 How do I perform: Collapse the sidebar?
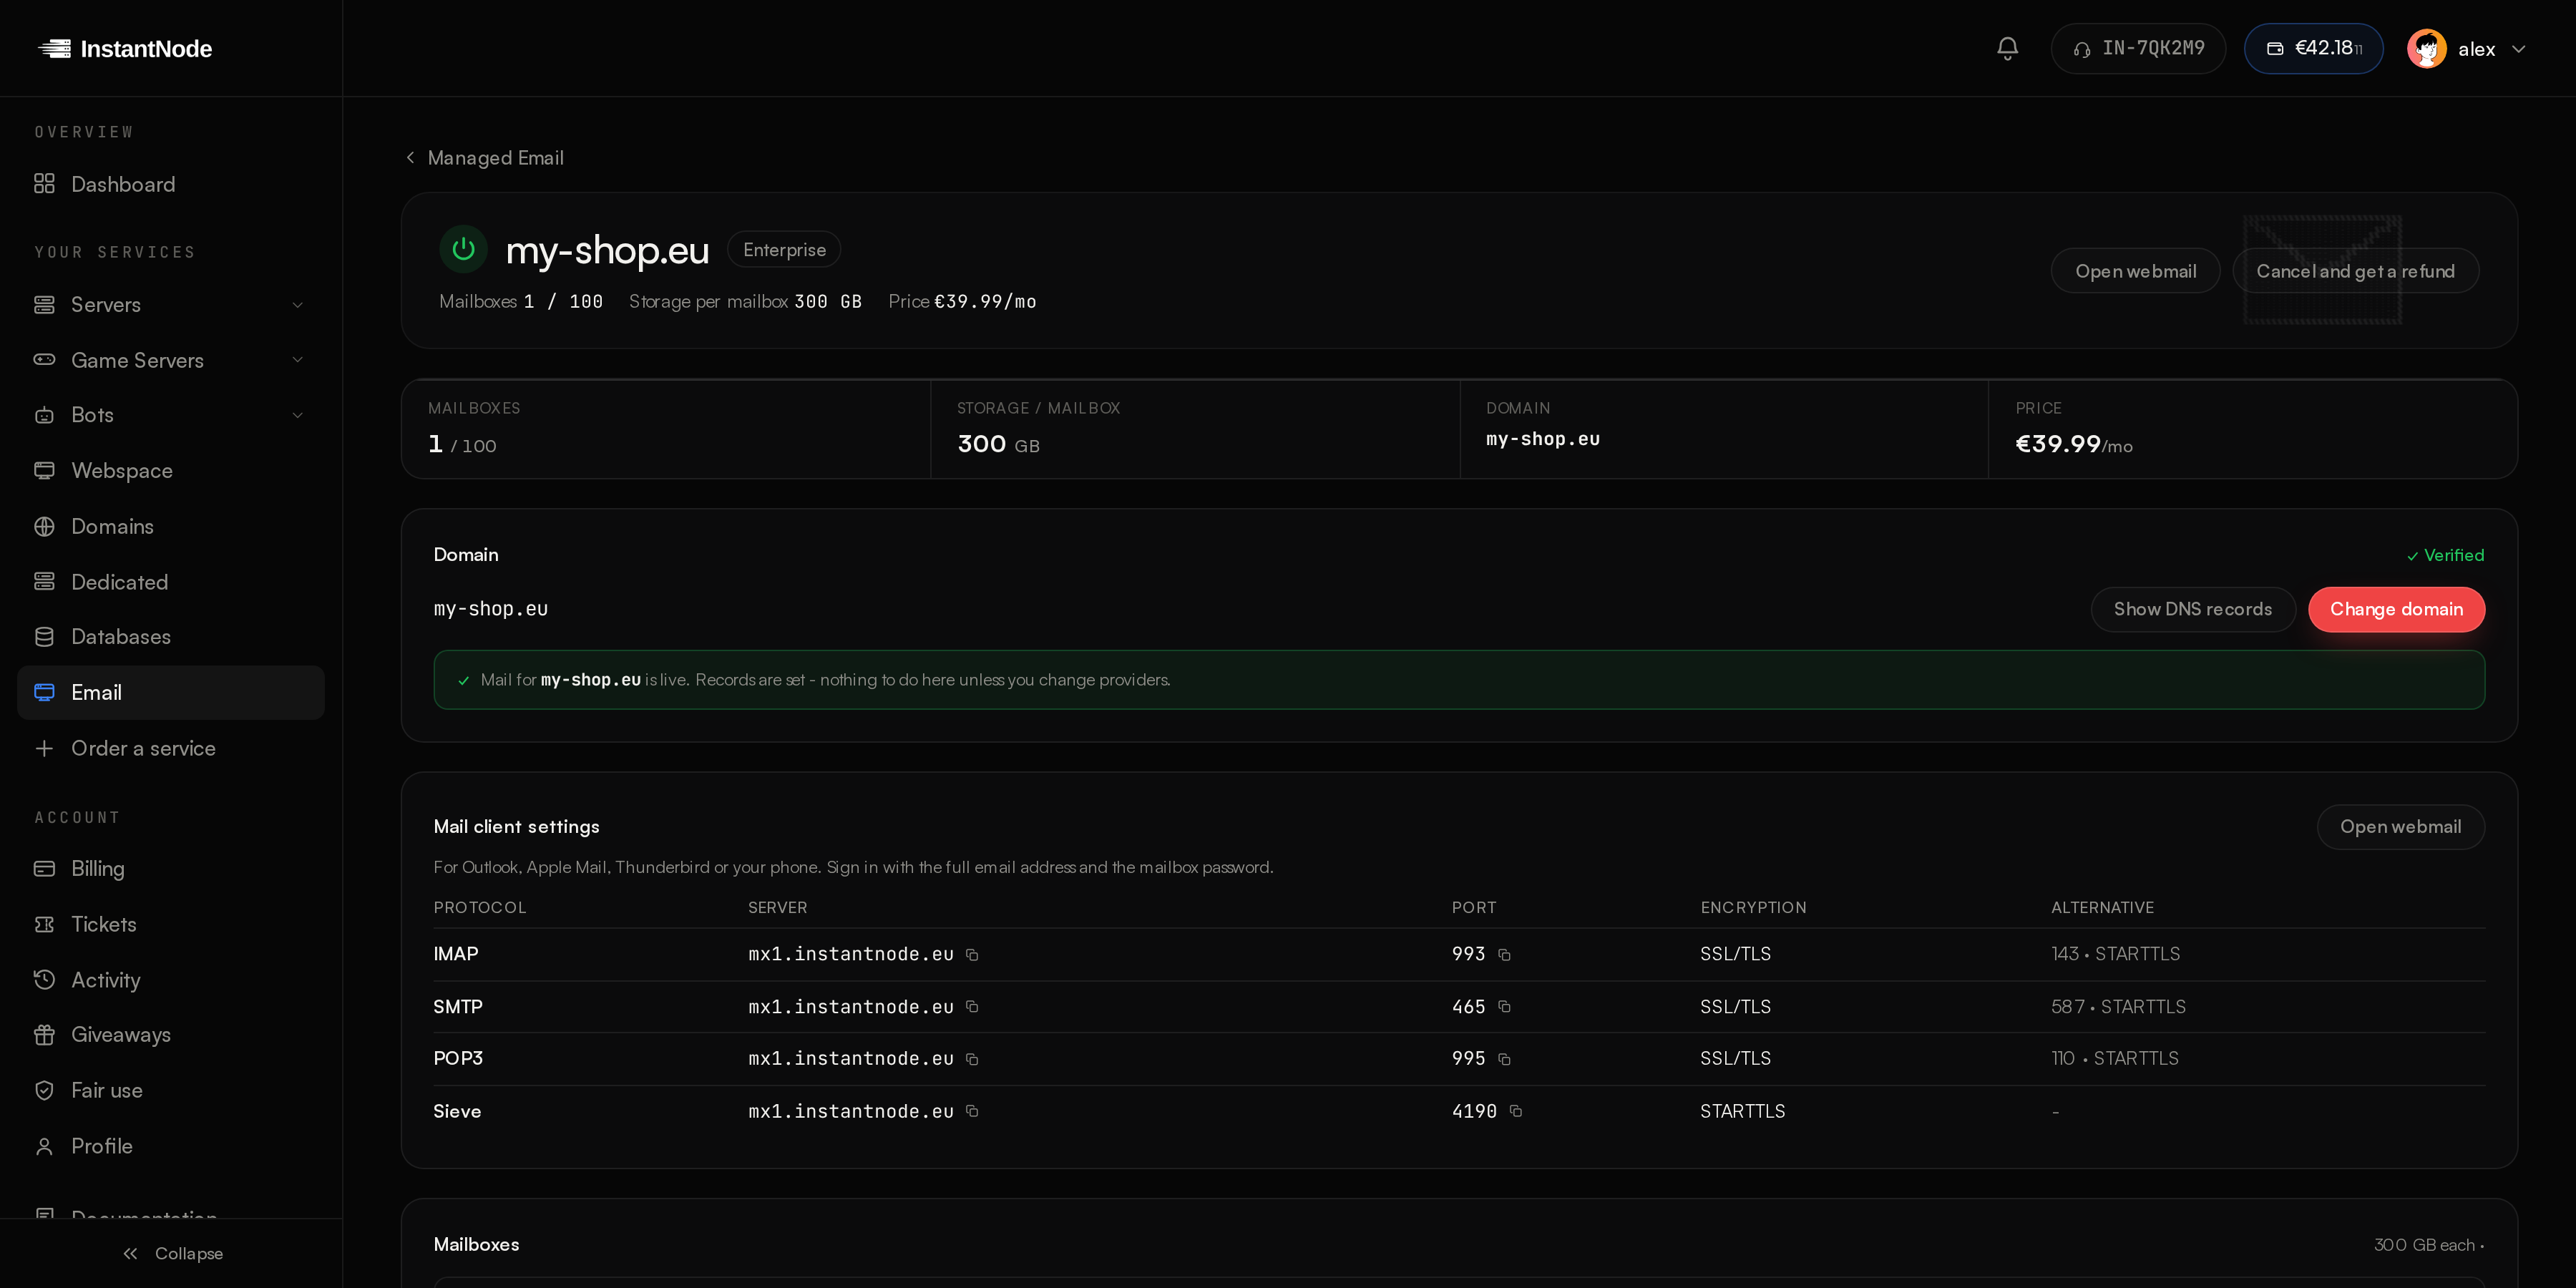click(172, 1254)
